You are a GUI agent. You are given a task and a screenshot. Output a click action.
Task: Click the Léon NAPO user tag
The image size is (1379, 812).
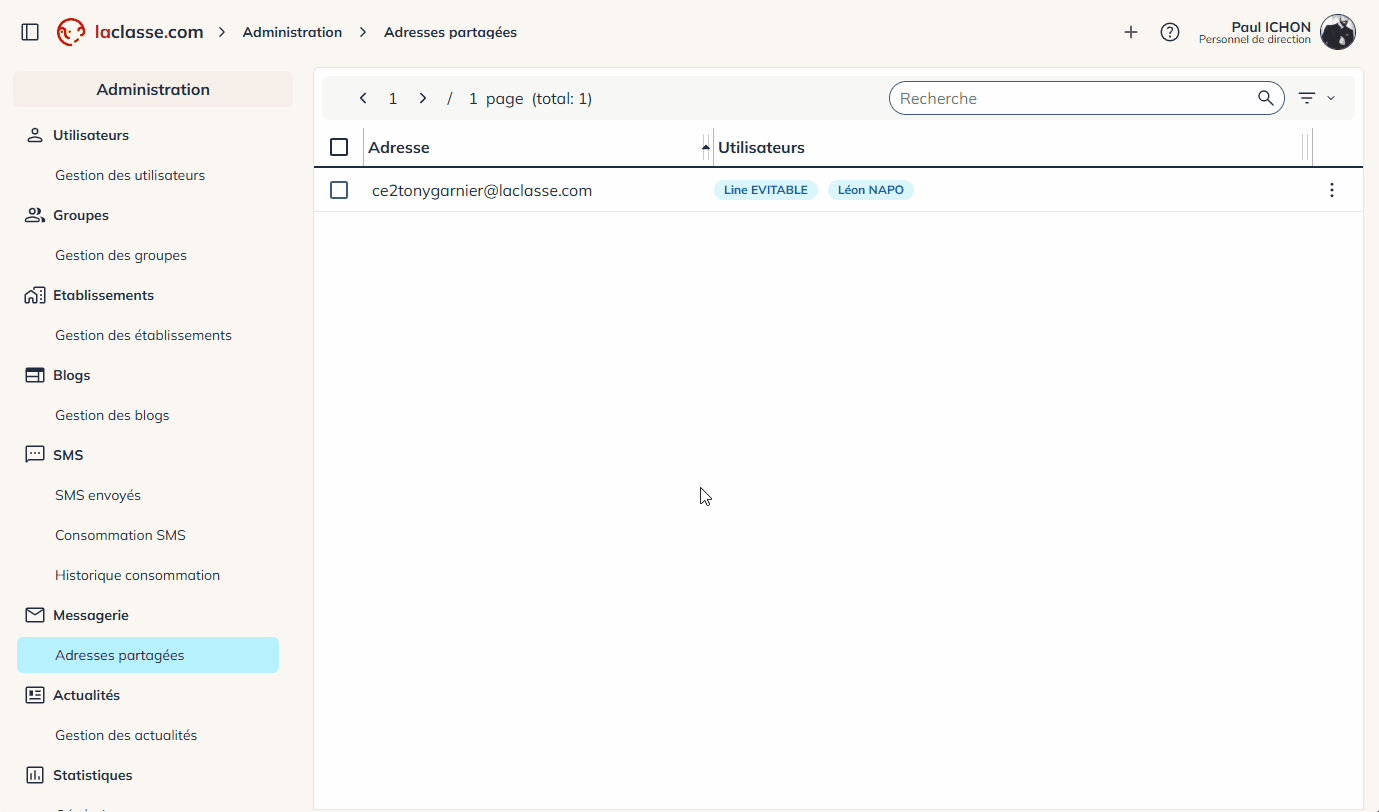[870, 190]
